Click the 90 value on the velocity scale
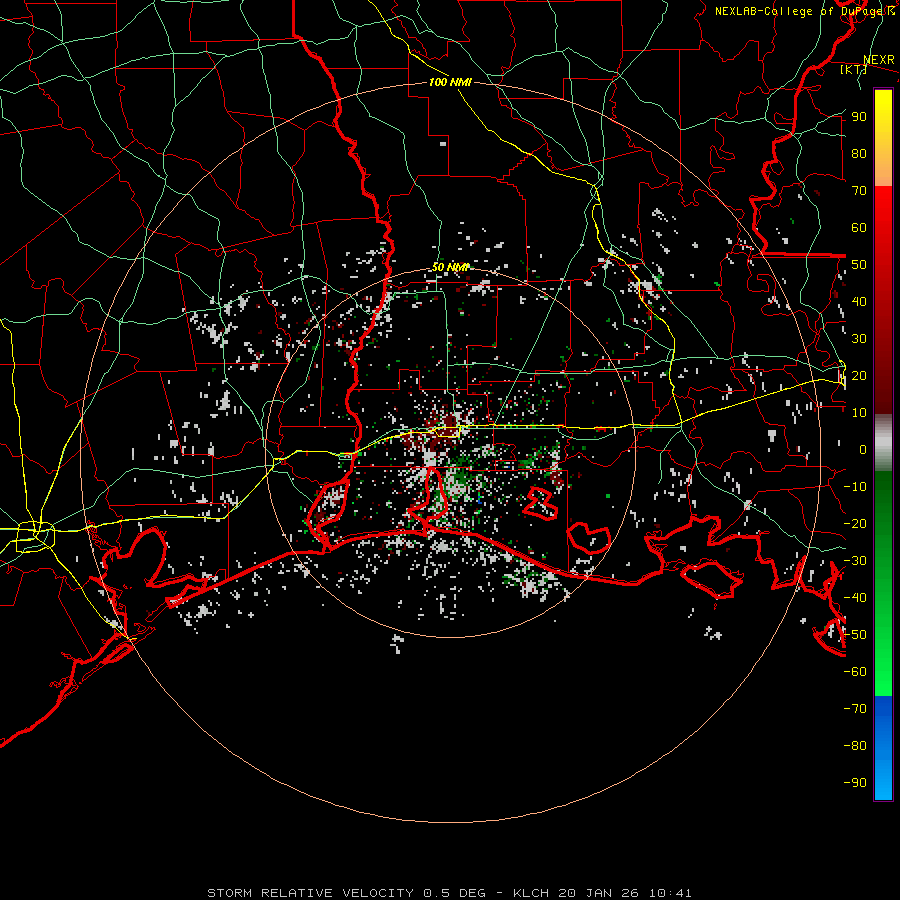 point(859,117)
